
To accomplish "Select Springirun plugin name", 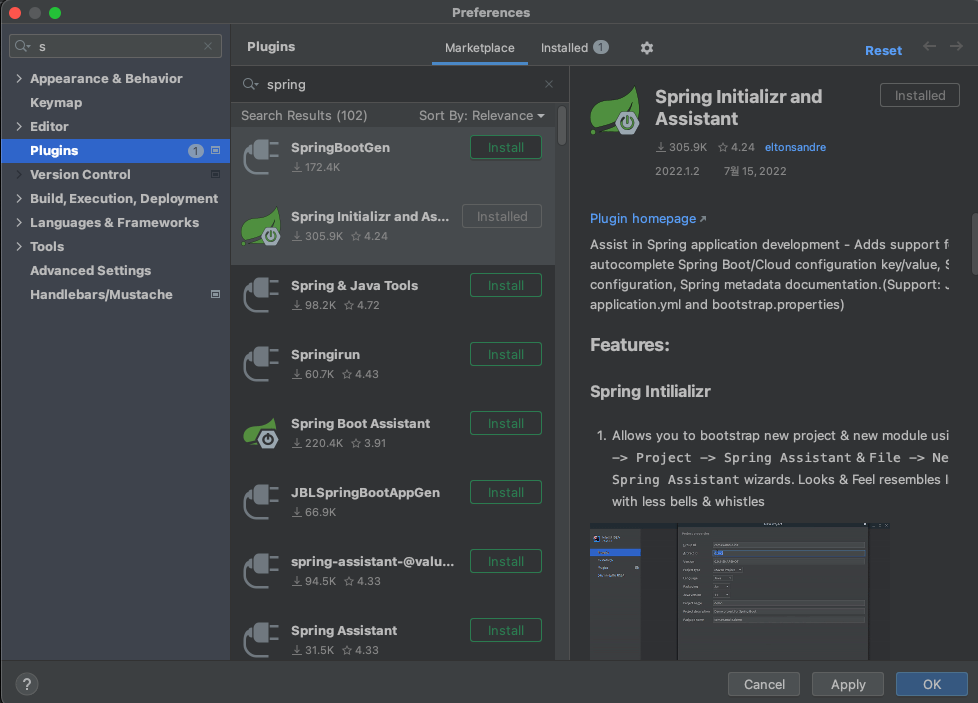I will (326, 355).
